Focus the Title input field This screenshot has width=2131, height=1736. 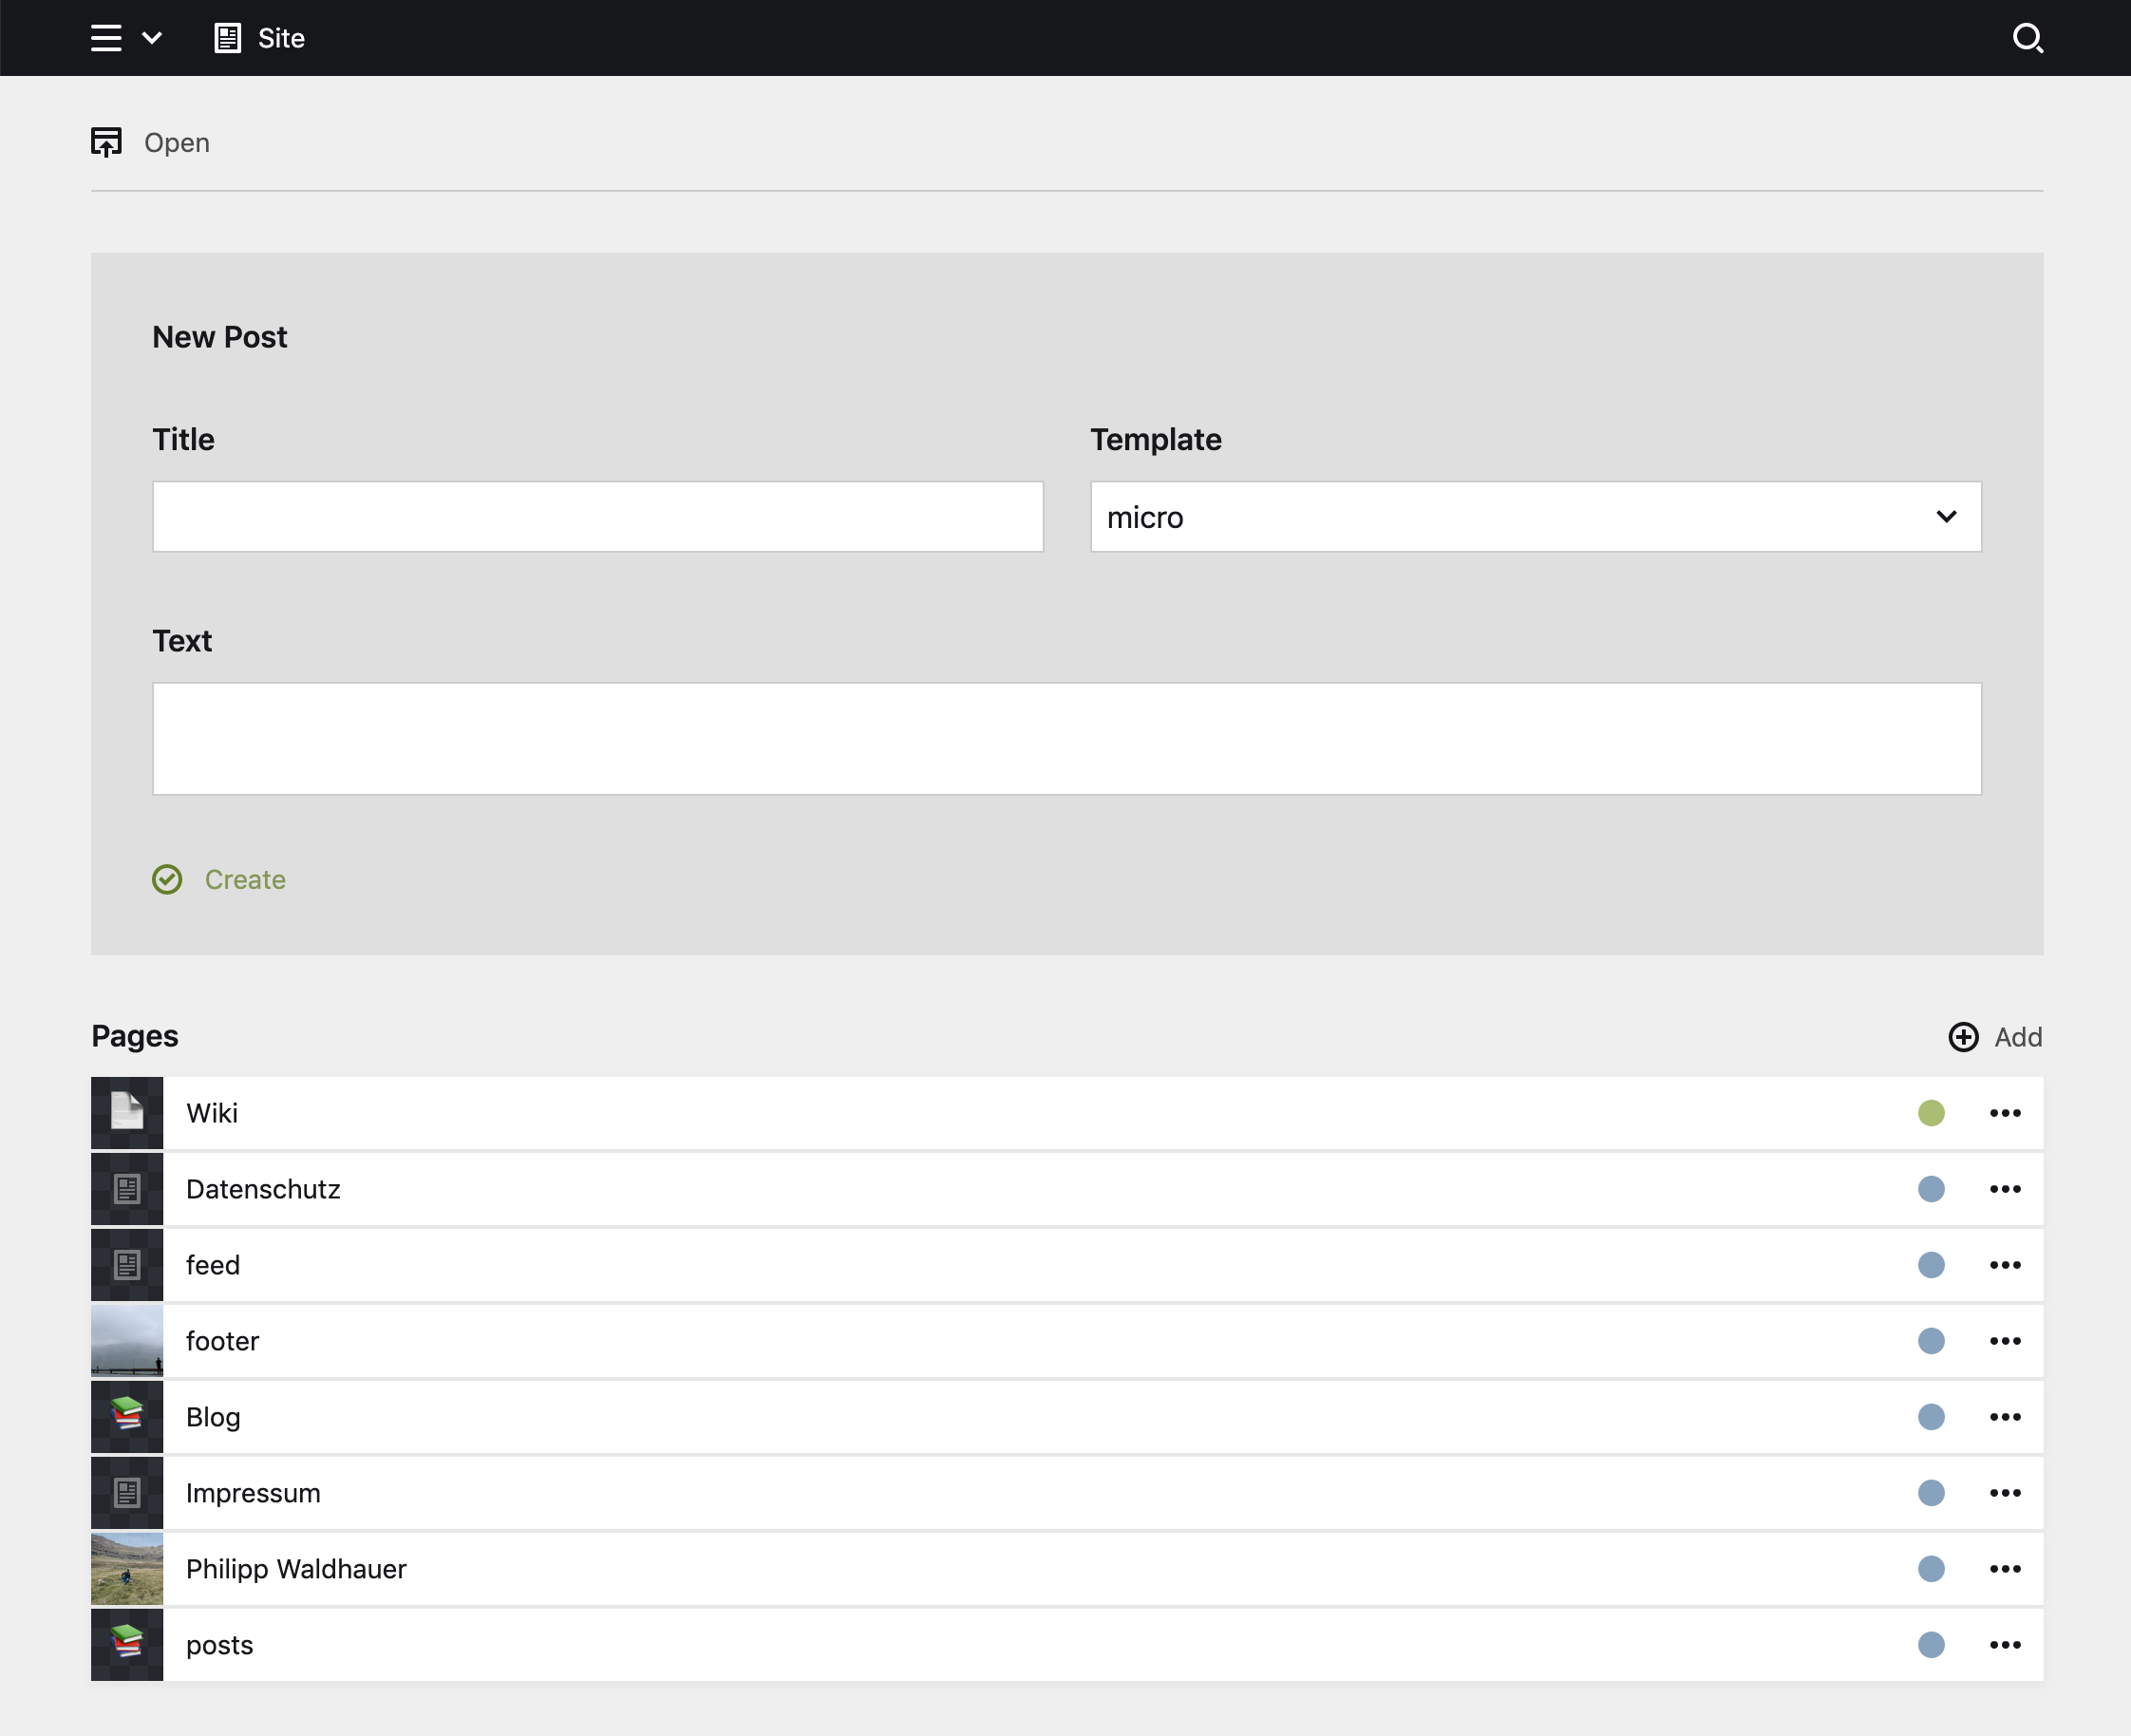[597, 517]
